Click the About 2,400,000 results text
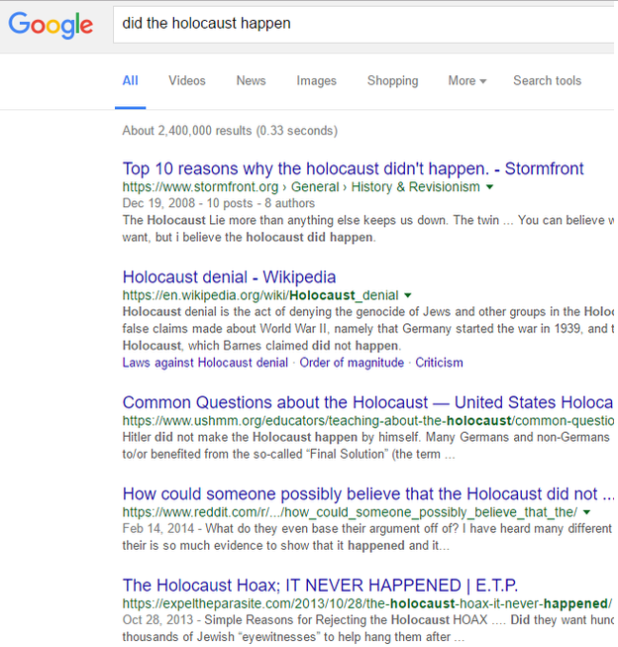This screenshot has width=618, height=647. (230, 130)
